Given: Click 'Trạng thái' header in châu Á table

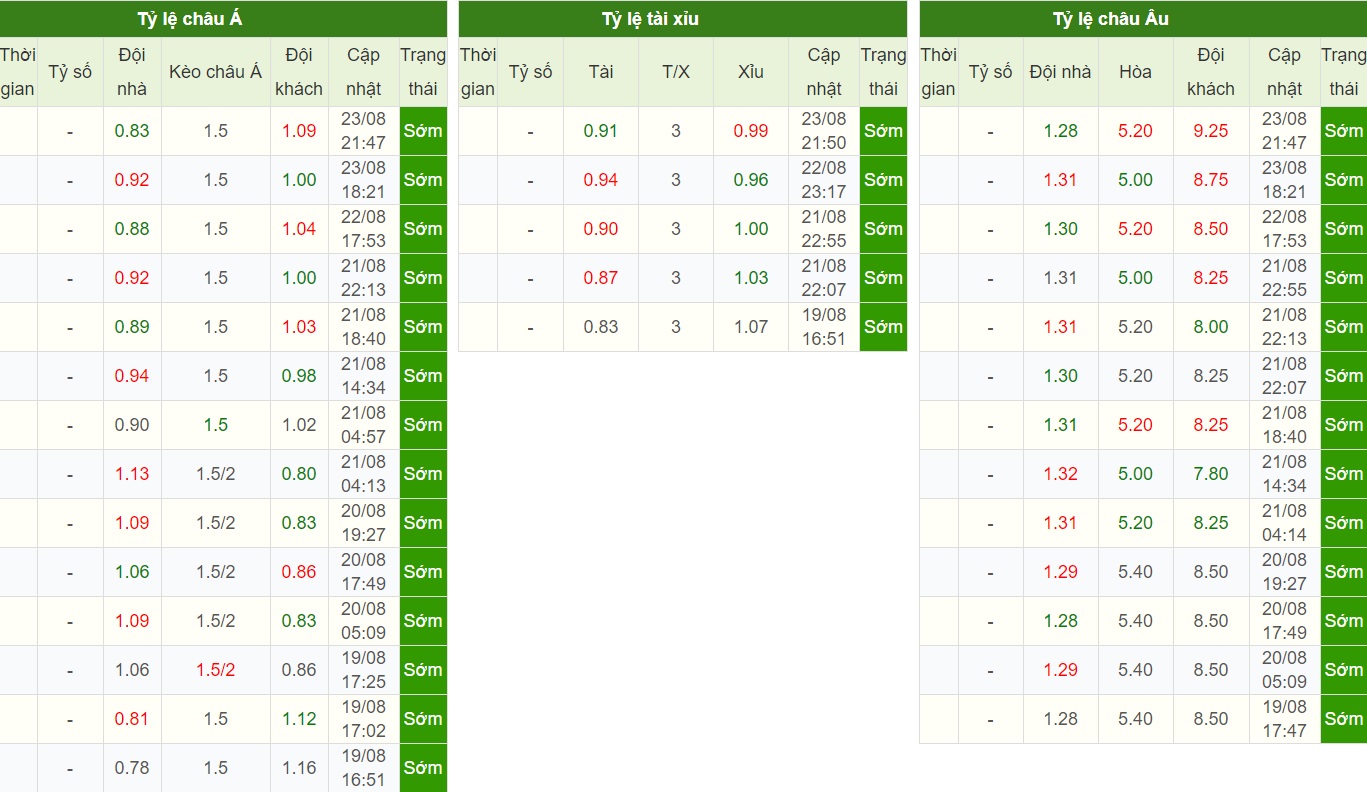Looking at the screenshot, I should click(423, 72).
